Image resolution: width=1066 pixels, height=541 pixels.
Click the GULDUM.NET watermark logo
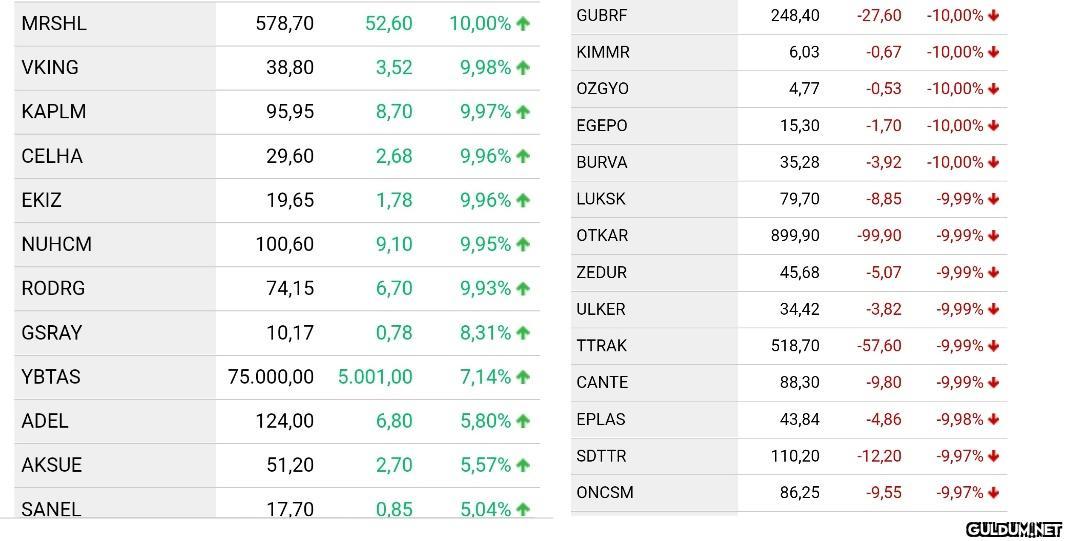point(1013,529)
